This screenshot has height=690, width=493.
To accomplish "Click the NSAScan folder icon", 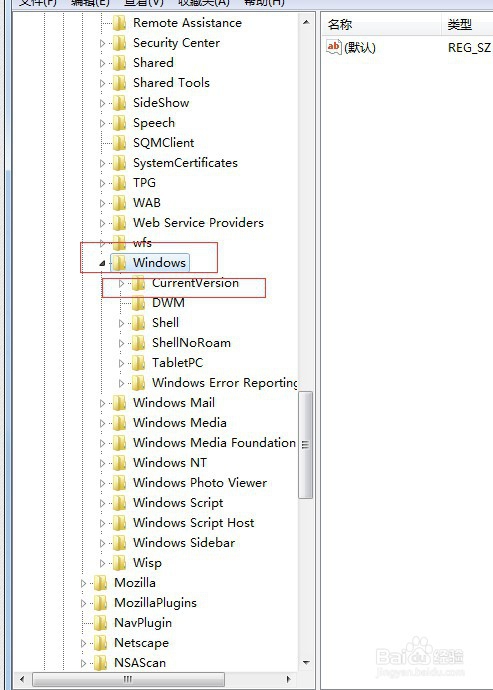I will pos(100,663).
